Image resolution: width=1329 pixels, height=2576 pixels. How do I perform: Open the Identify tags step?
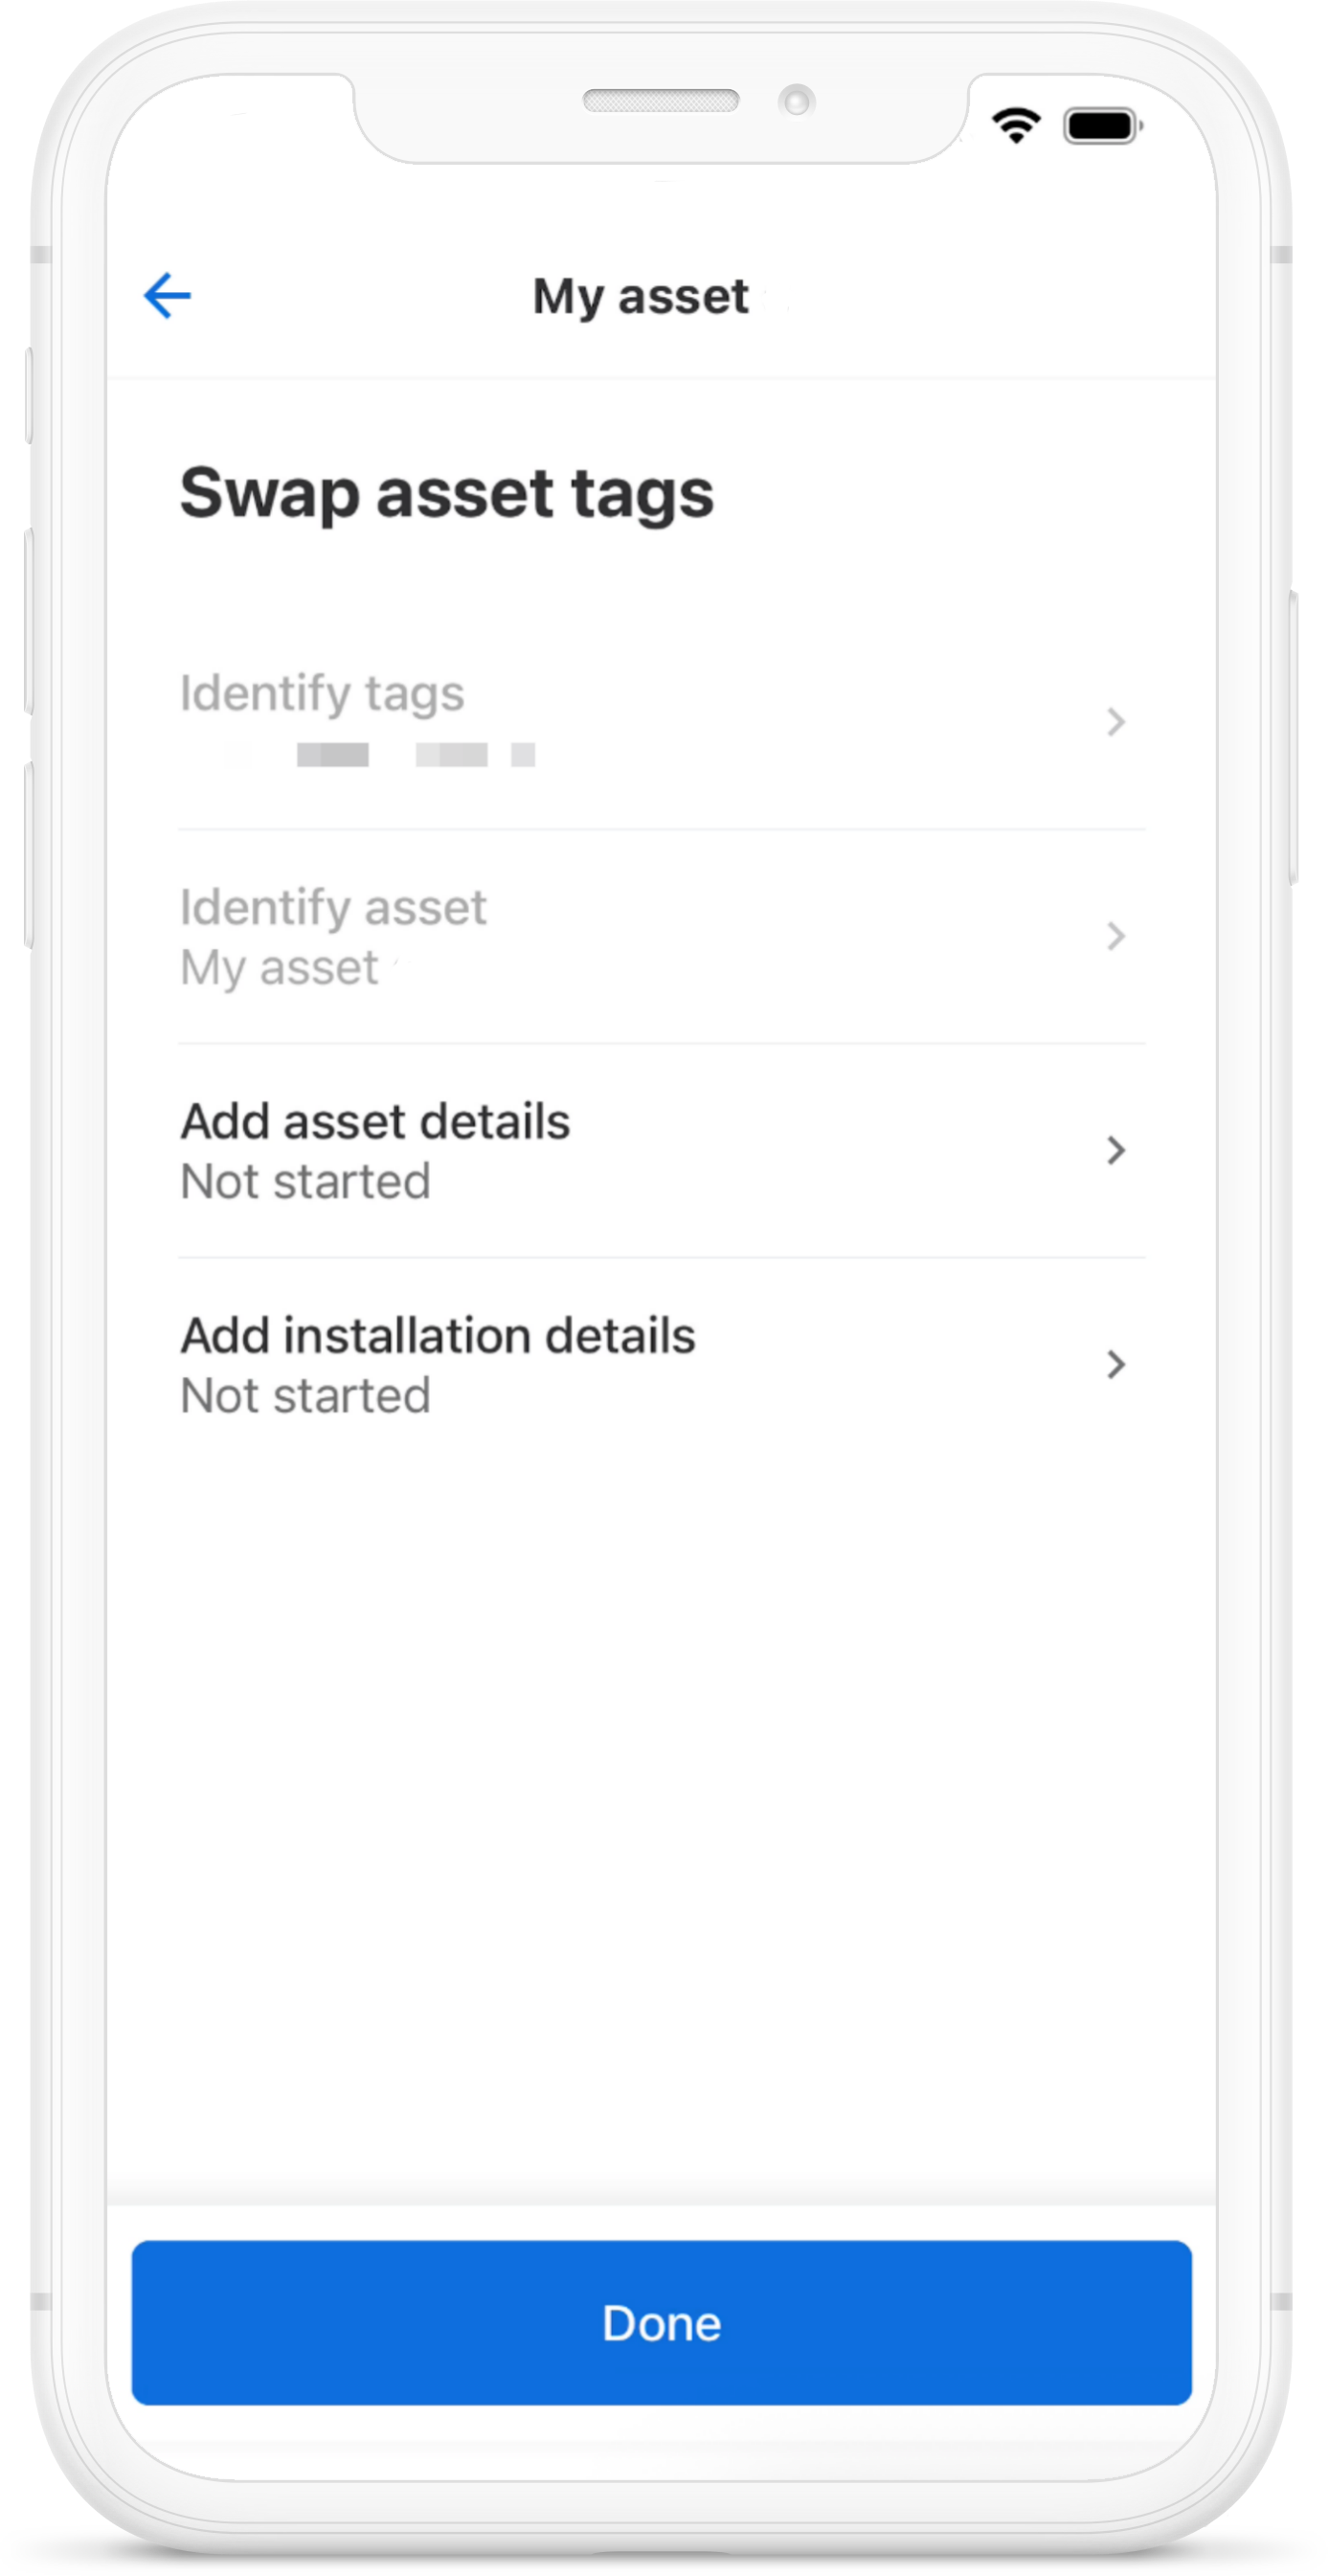point(322,693)
